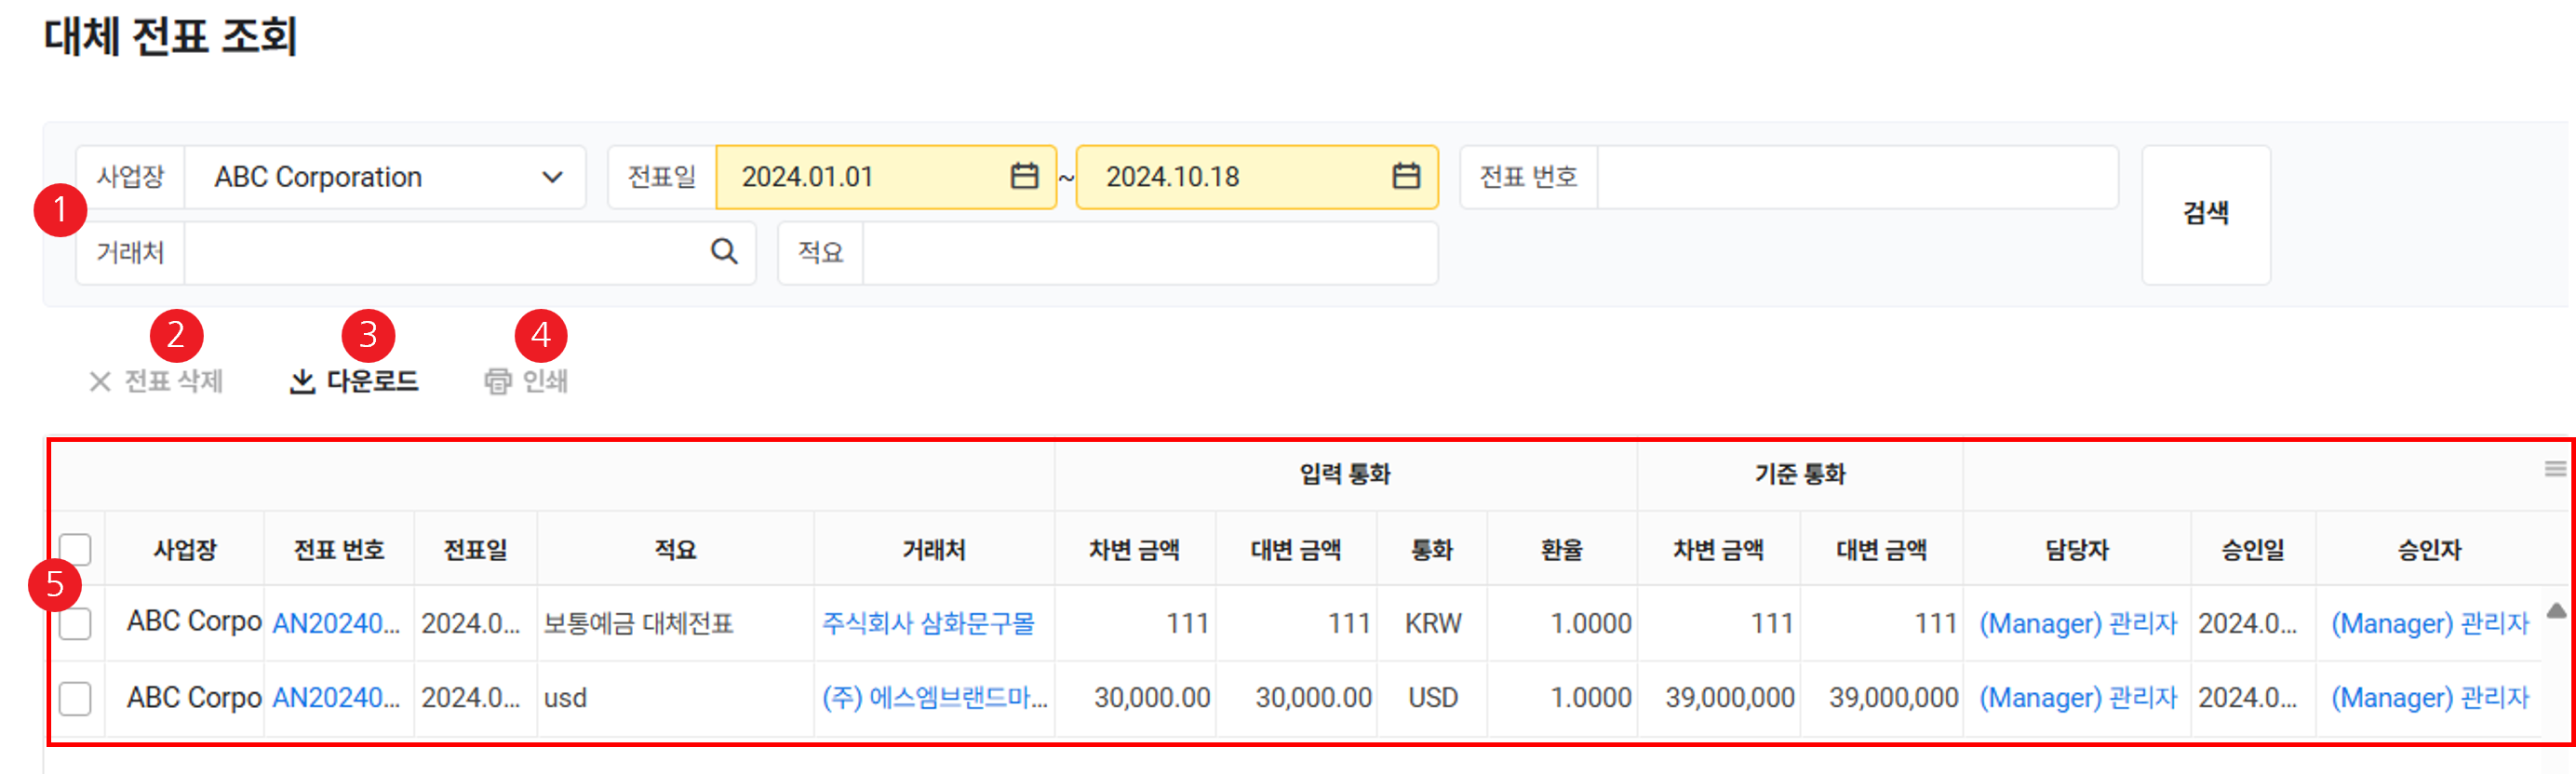The height and width of the screenshot is (774, 2576).
Task: Check the usd row checkbox
Action: pos(75,698)
